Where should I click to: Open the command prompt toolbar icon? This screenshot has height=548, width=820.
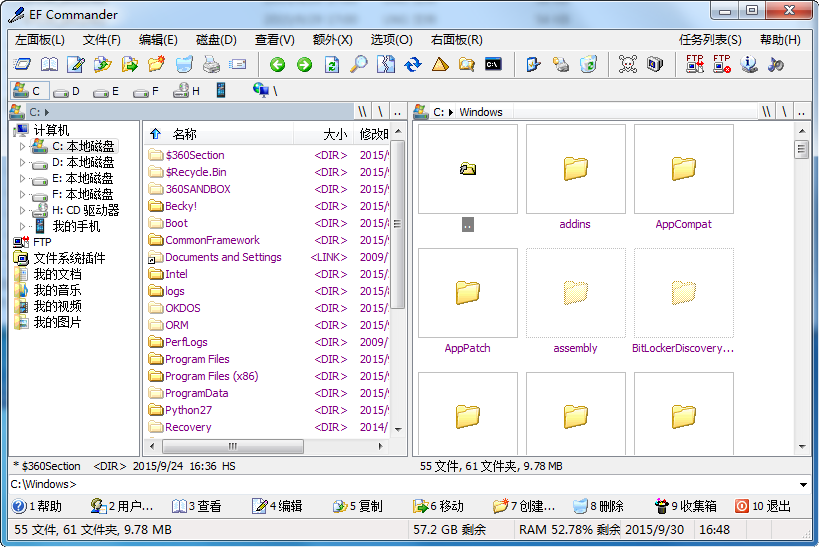(x=493, y=65)
